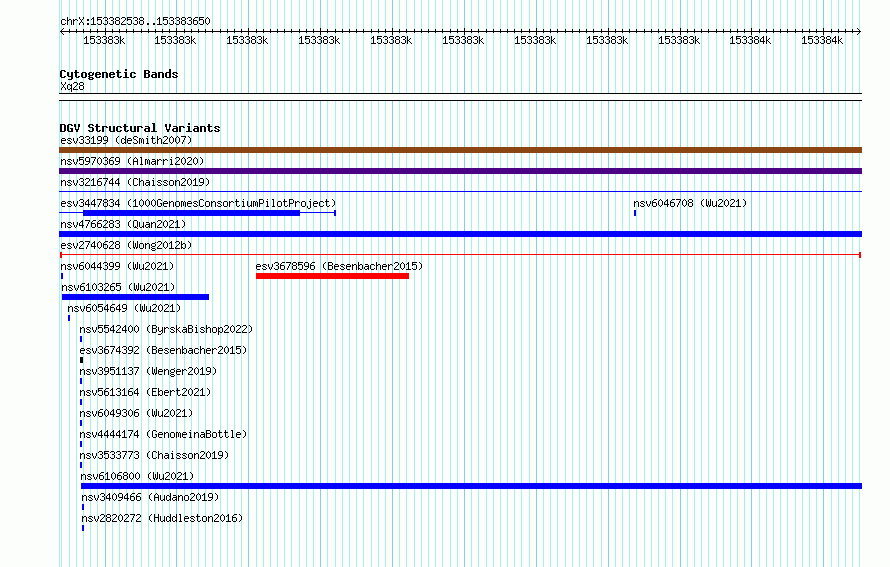
Task: Open esv3678596 (Besenbacher2015) label
Action: click(339, 266)
